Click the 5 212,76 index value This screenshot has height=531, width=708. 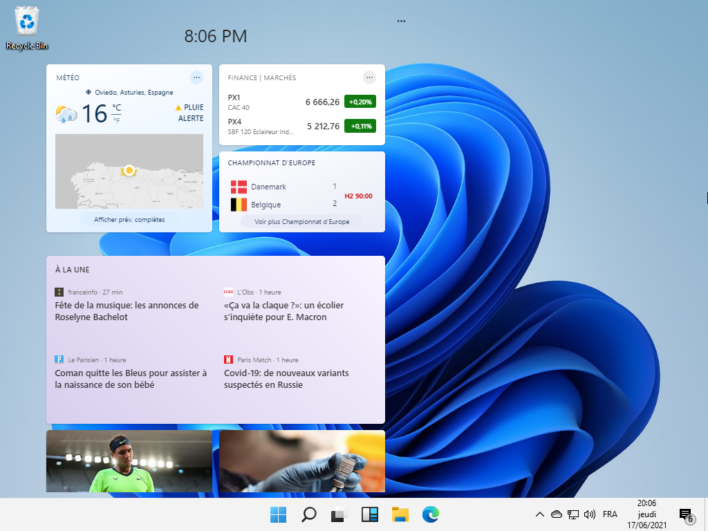coord(323,126)
